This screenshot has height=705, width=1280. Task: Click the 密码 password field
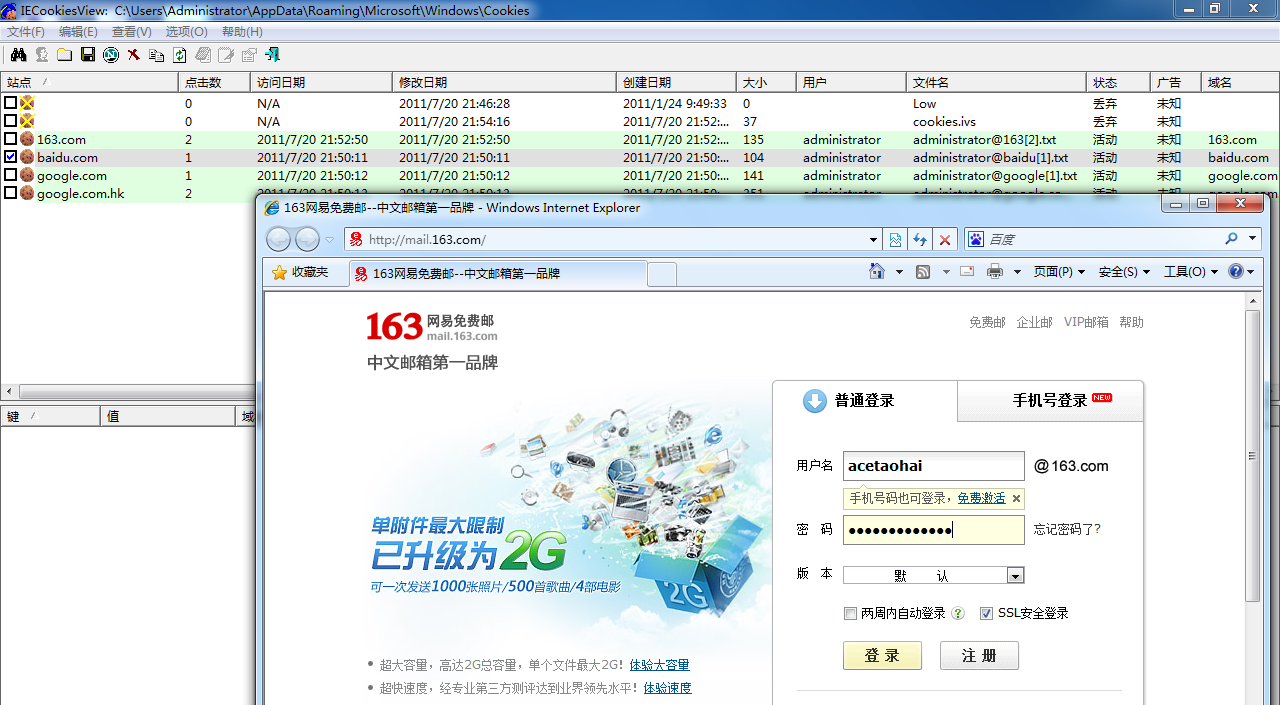point(934,530)
